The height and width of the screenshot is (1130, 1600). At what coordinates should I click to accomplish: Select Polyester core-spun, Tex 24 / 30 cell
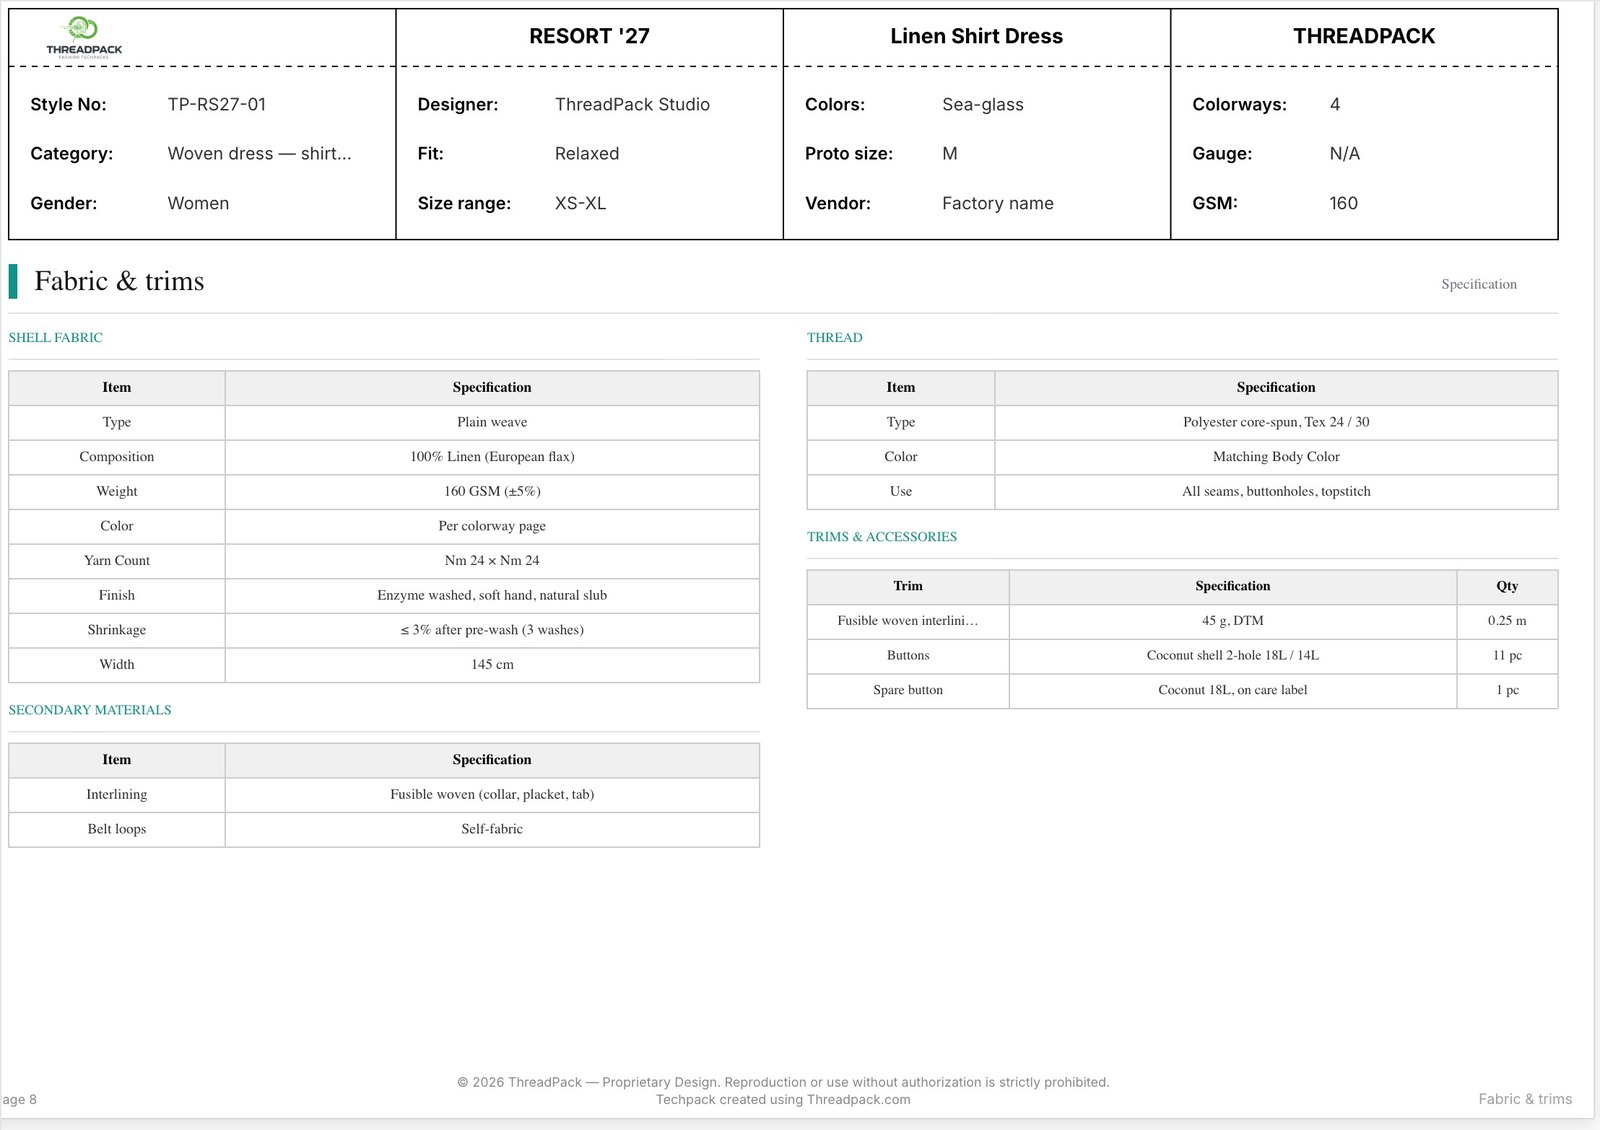[x=1276, y=422]
